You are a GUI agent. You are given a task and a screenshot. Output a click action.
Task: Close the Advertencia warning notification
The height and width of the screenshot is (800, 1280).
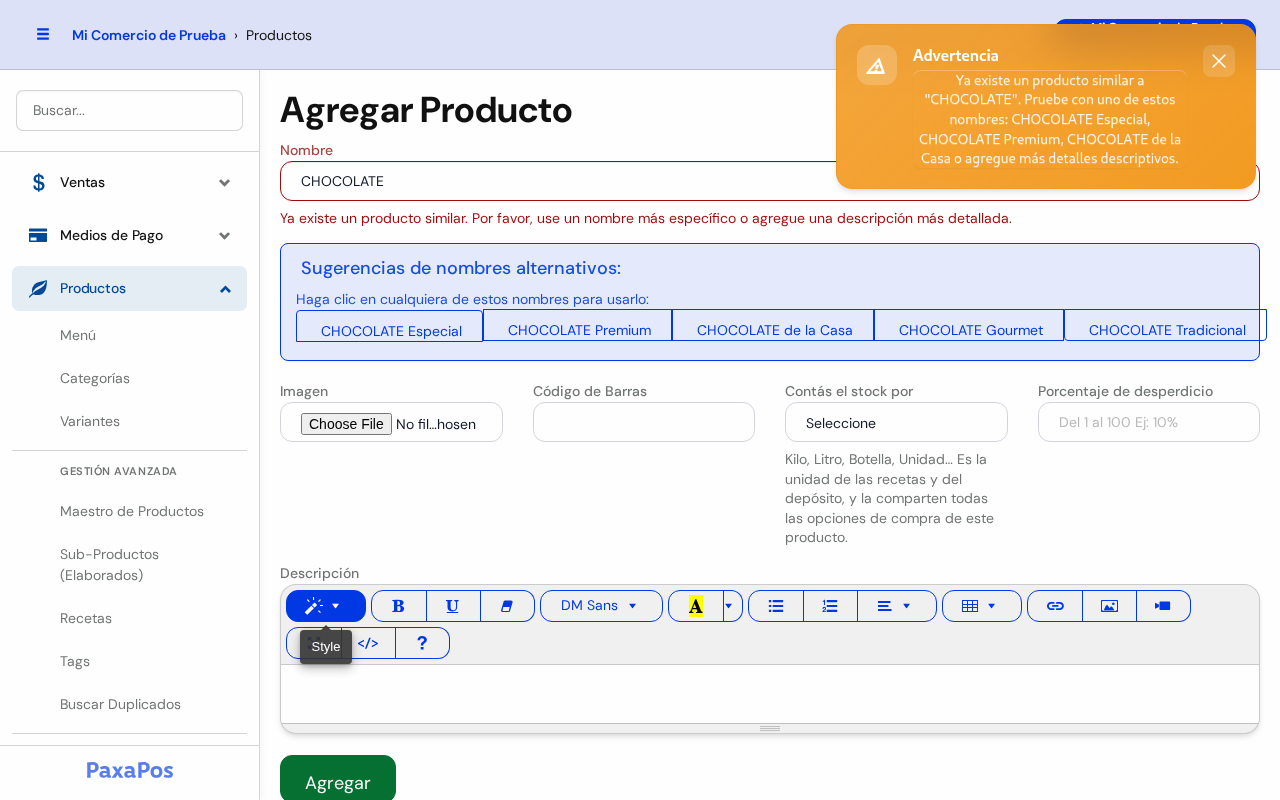(1219, 61)
